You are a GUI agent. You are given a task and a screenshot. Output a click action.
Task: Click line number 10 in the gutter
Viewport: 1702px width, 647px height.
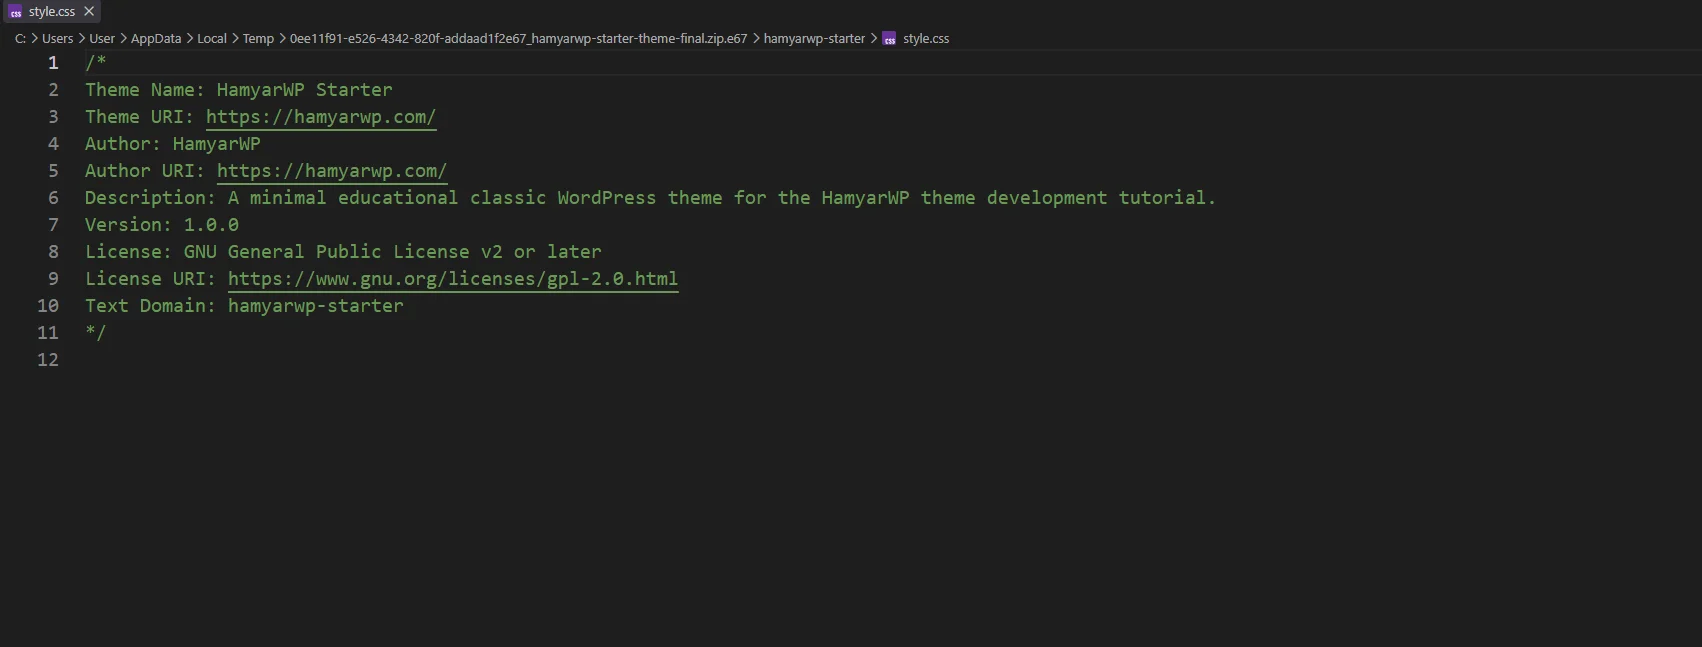click(48, 306)
